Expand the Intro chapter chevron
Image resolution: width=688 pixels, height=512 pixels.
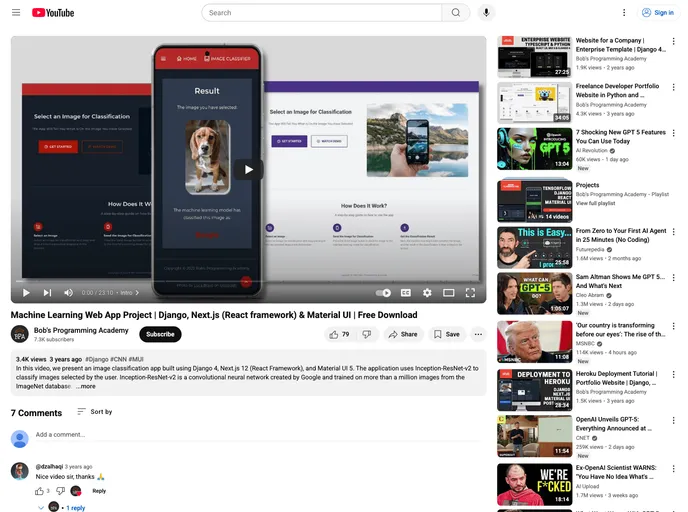click(137, 293)
